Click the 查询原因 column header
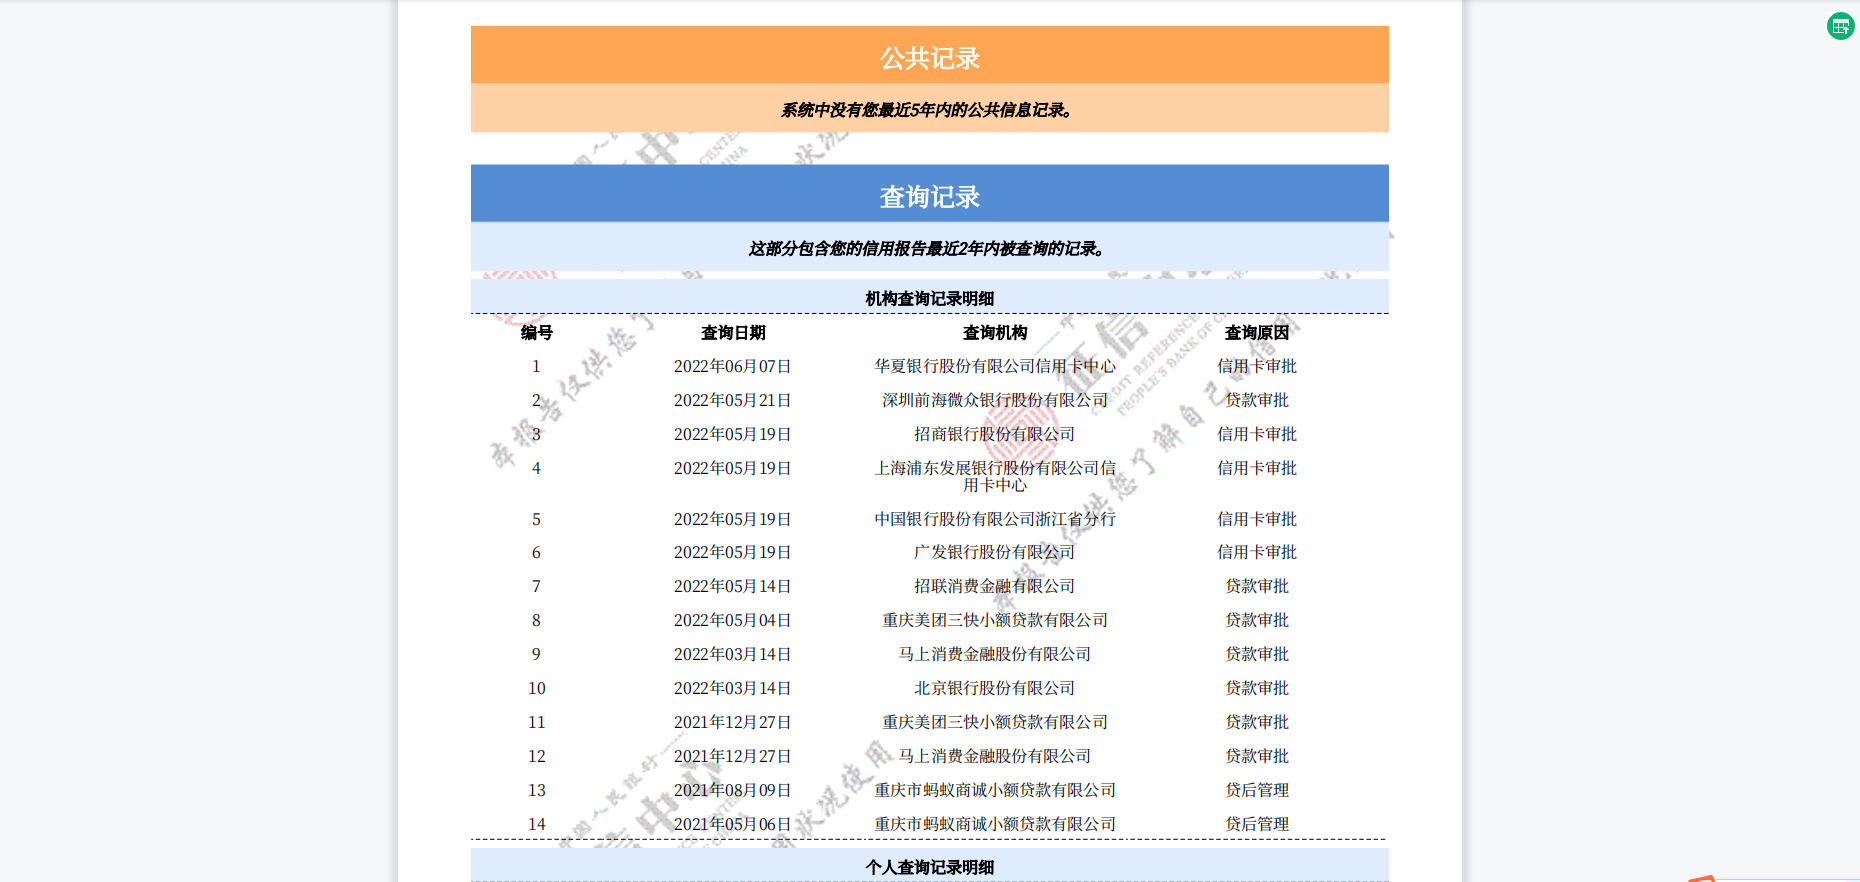 coord(1257,333)
